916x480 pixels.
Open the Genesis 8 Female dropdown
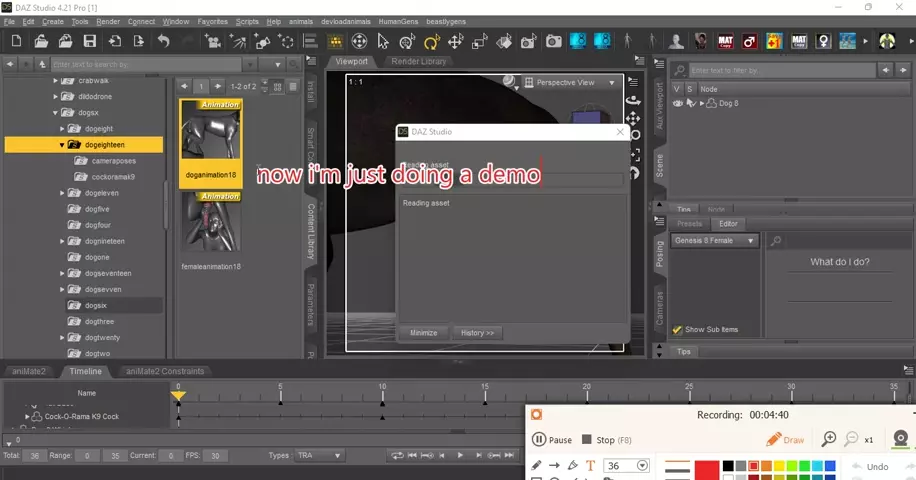click(x=715, y=240)
